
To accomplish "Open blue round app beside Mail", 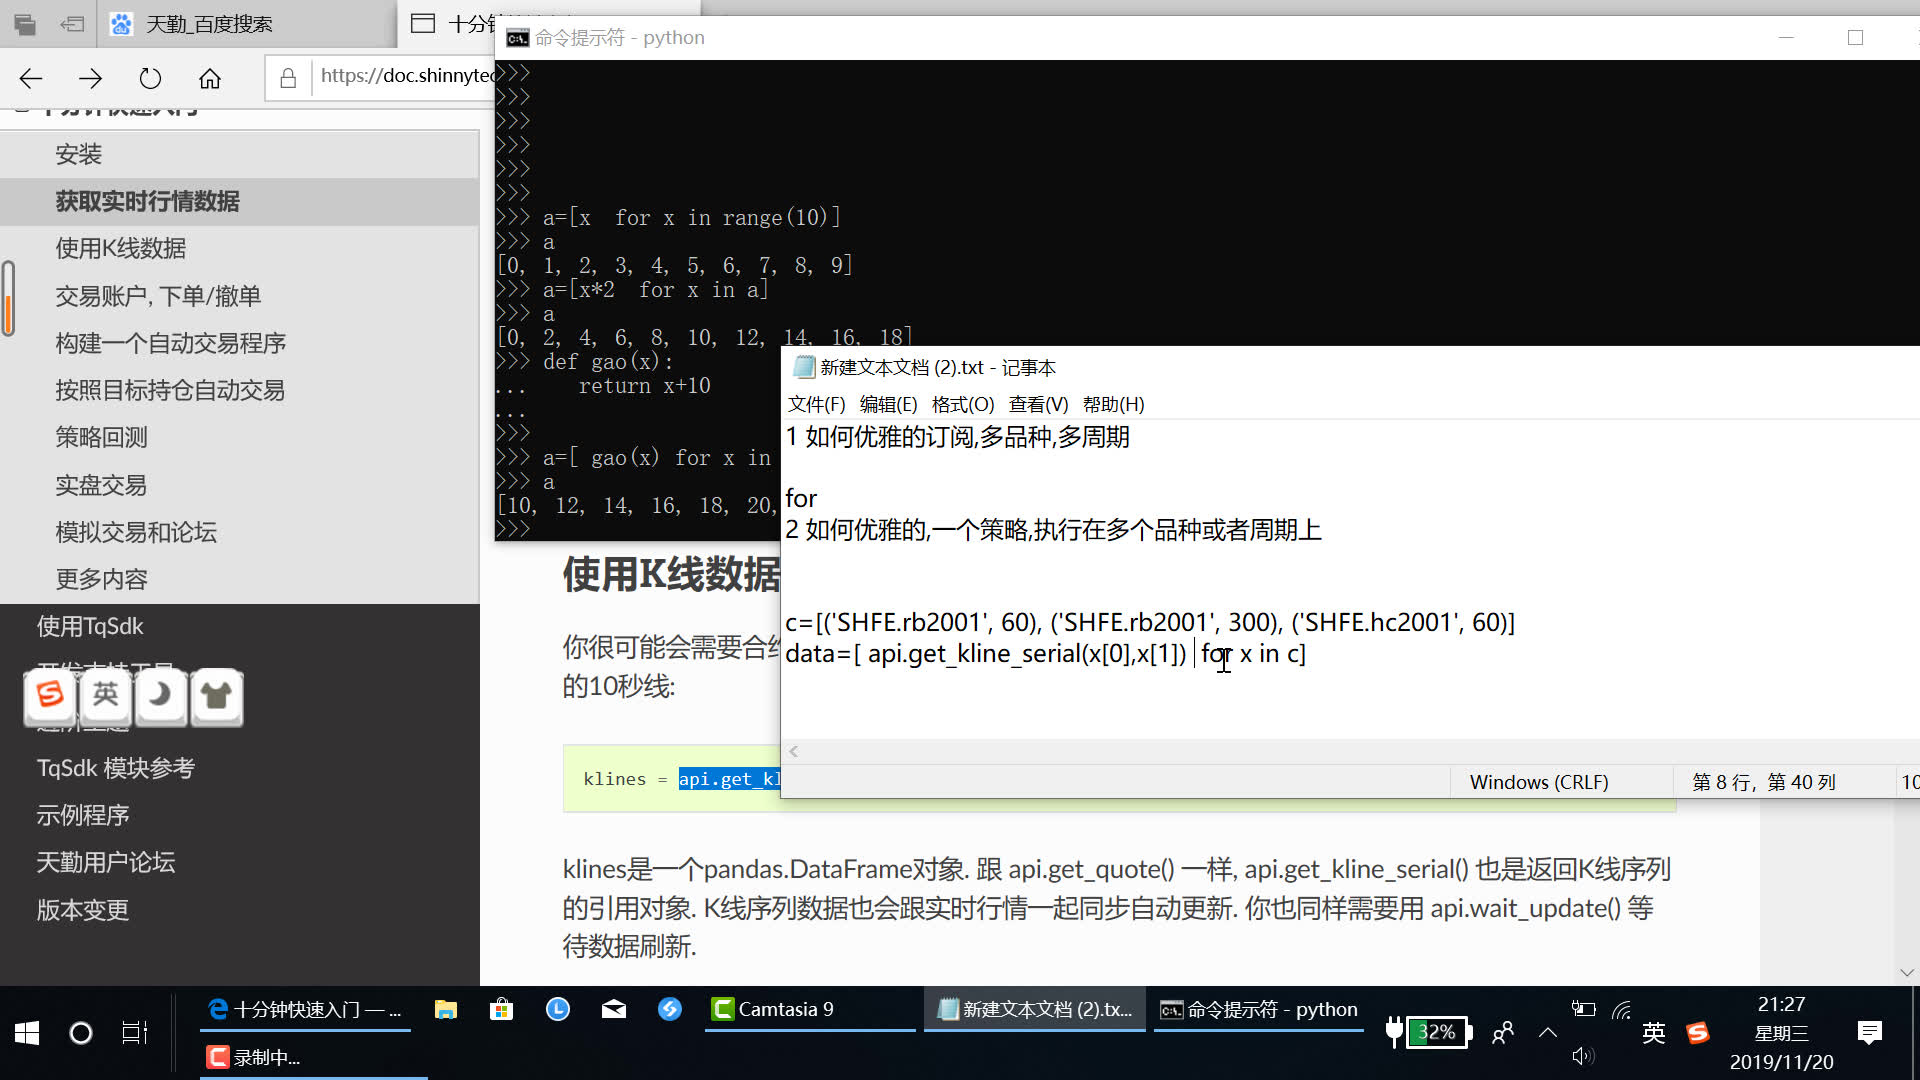I will click(670, 1010).
